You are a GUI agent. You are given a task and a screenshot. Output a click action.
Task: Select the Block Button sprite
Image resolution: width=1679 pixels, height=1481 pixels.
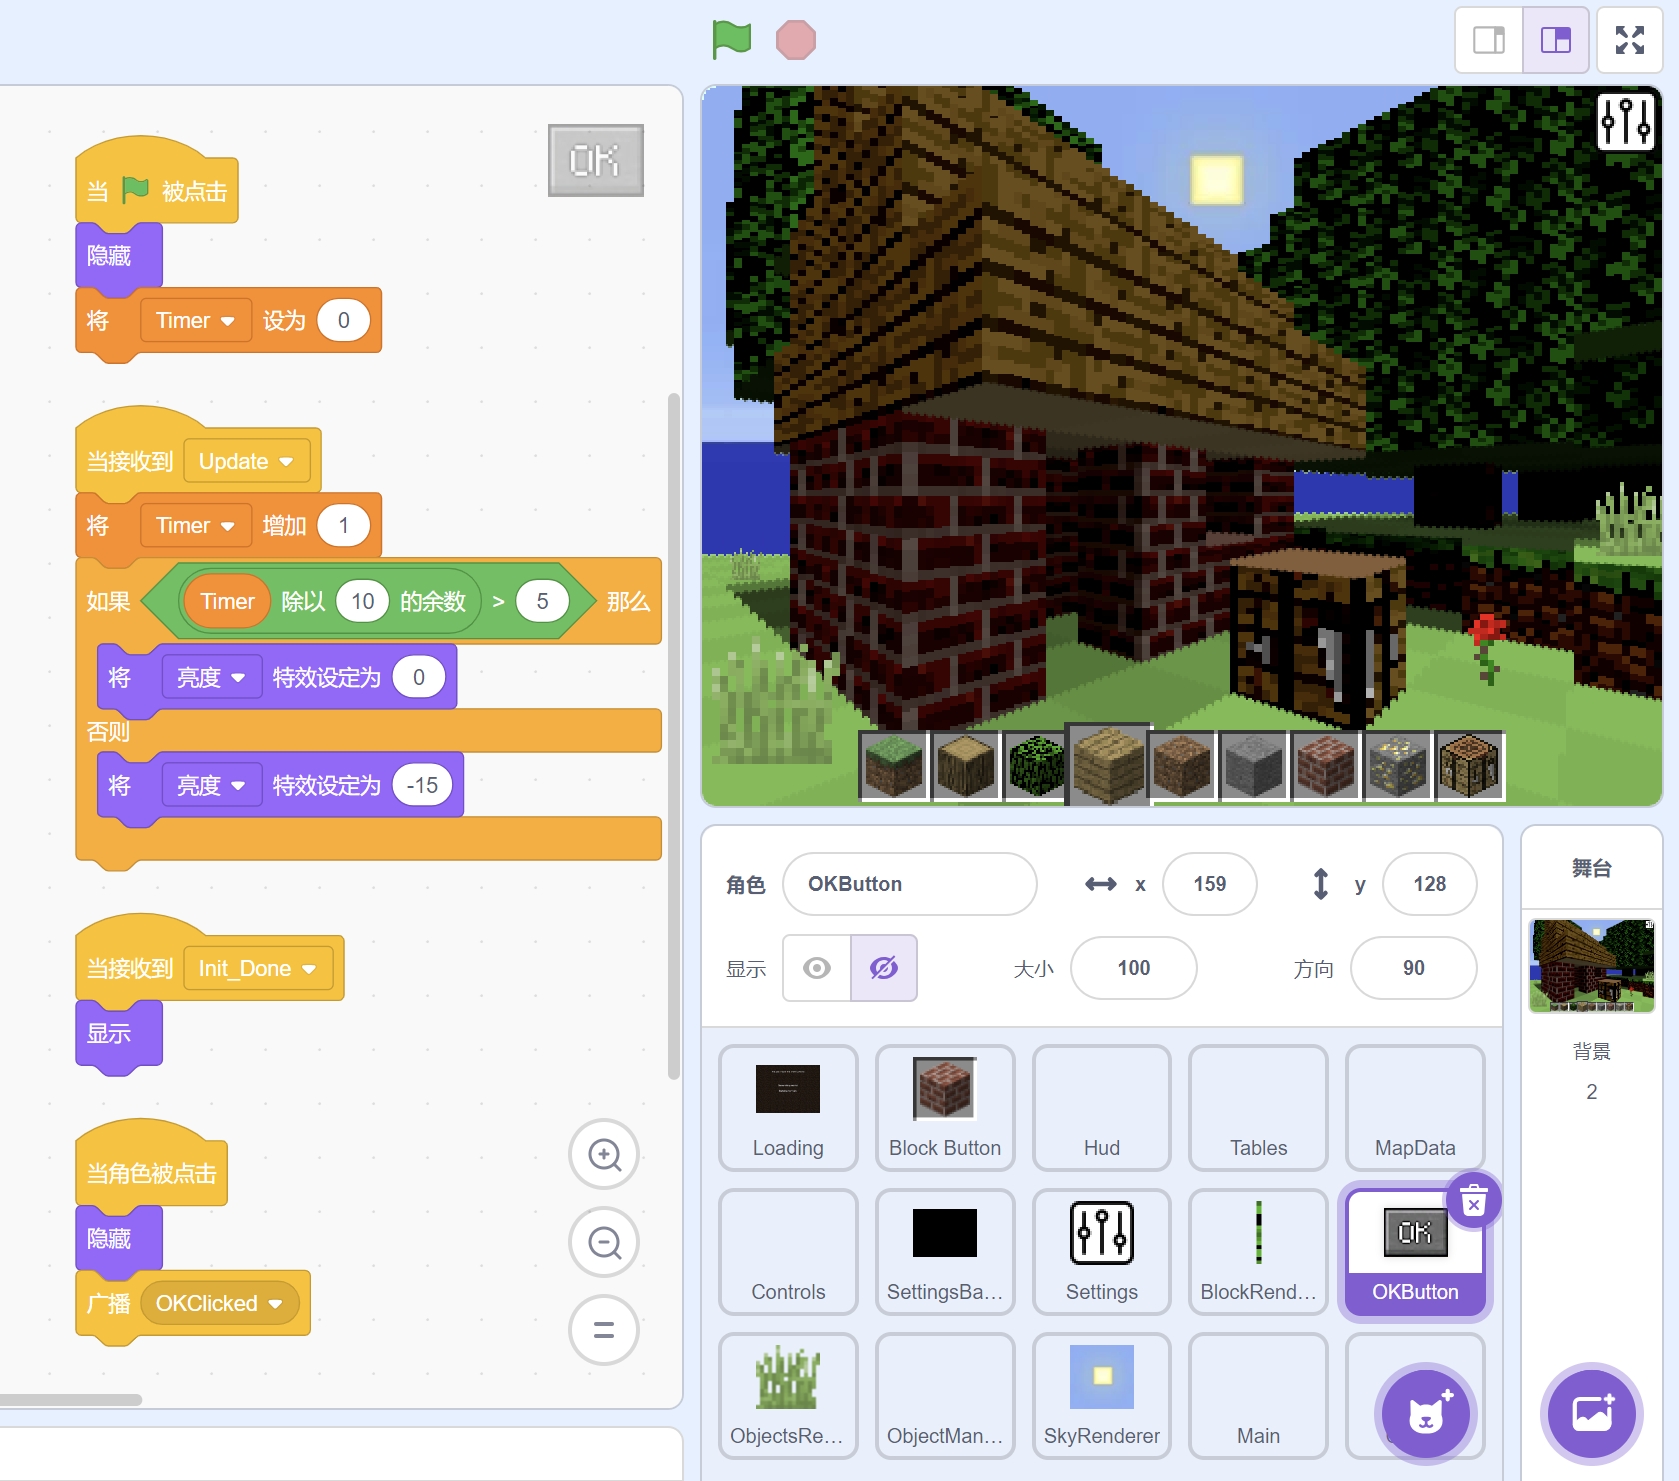pos(945,1108)
